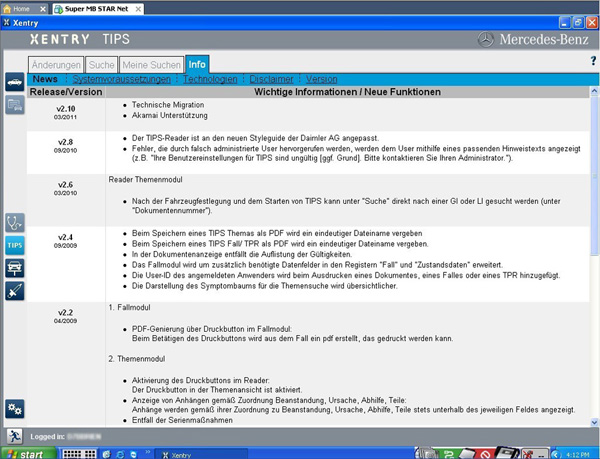Click the 'Reader Themenmodul' text
Screen dimensions: 600x459
[145, 179]
